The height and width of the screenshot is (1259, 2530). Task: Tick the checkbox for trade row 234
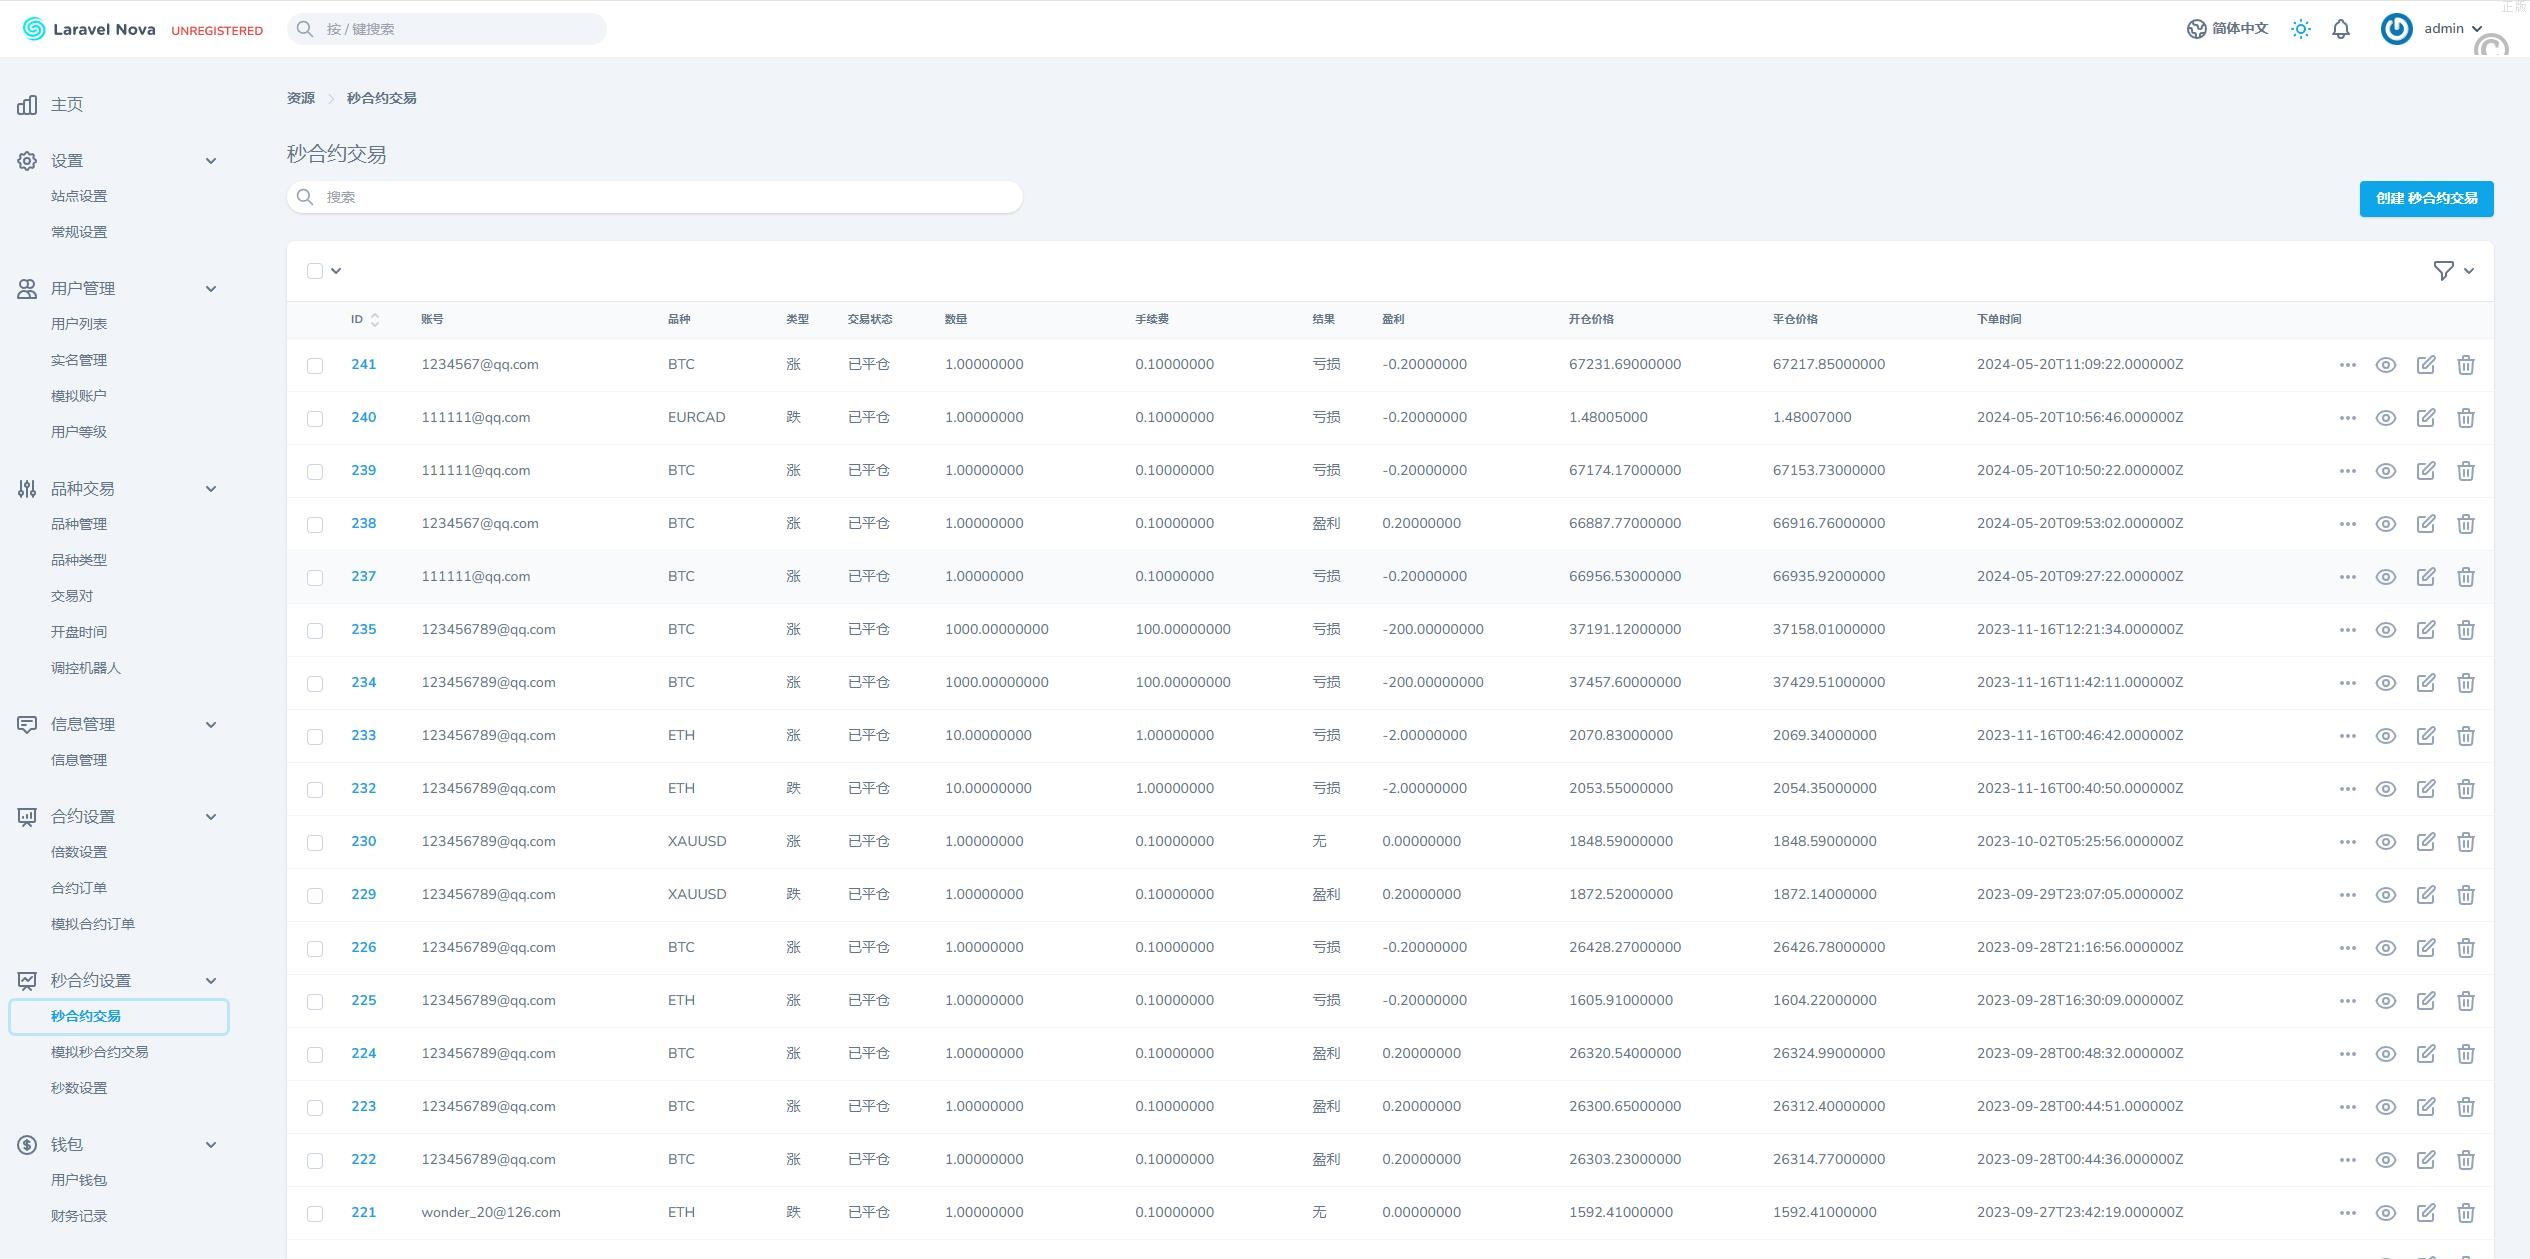coord(315,684)
